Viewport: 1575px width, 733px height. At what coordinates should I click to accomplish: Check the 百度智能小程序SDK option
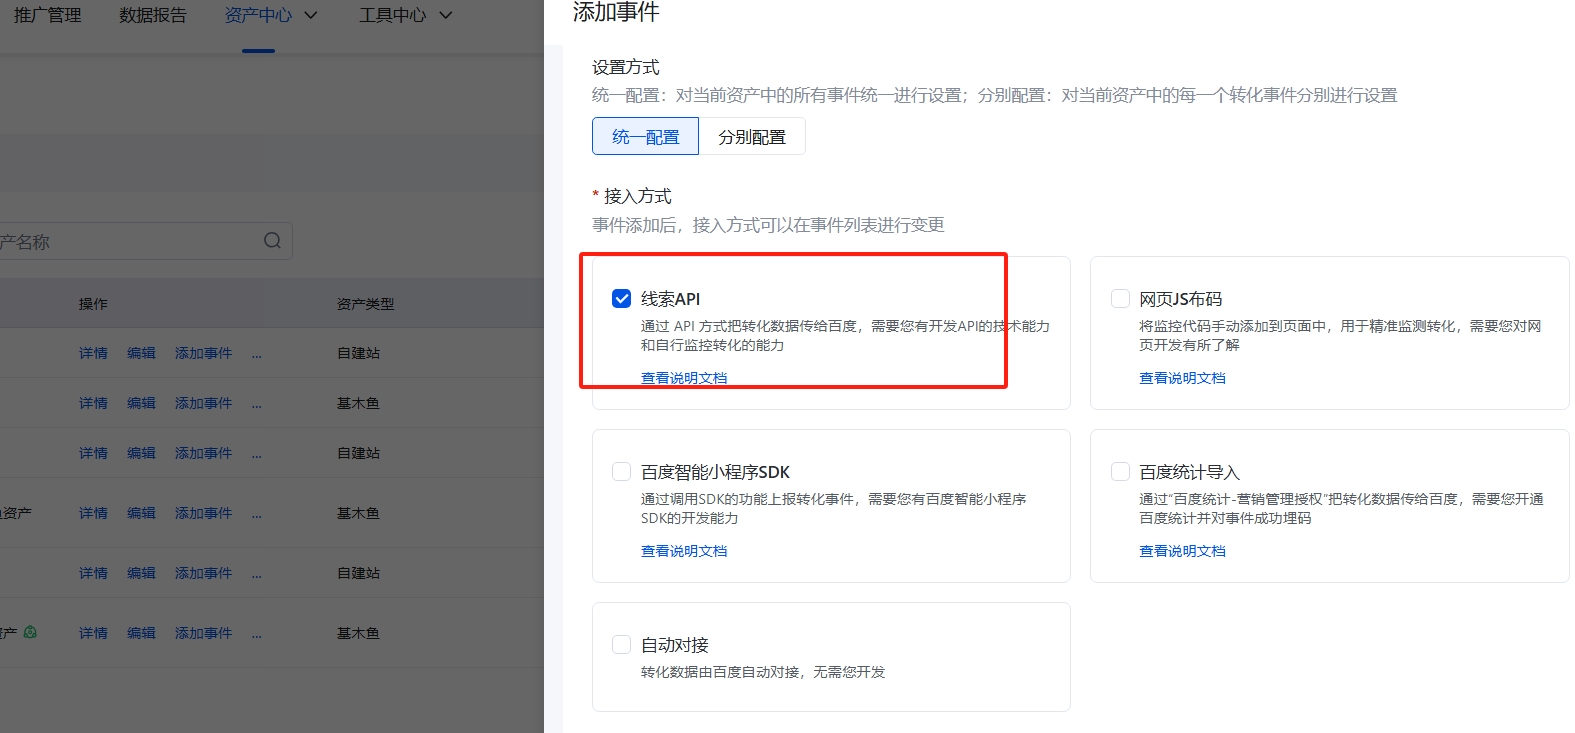point(621,472)
